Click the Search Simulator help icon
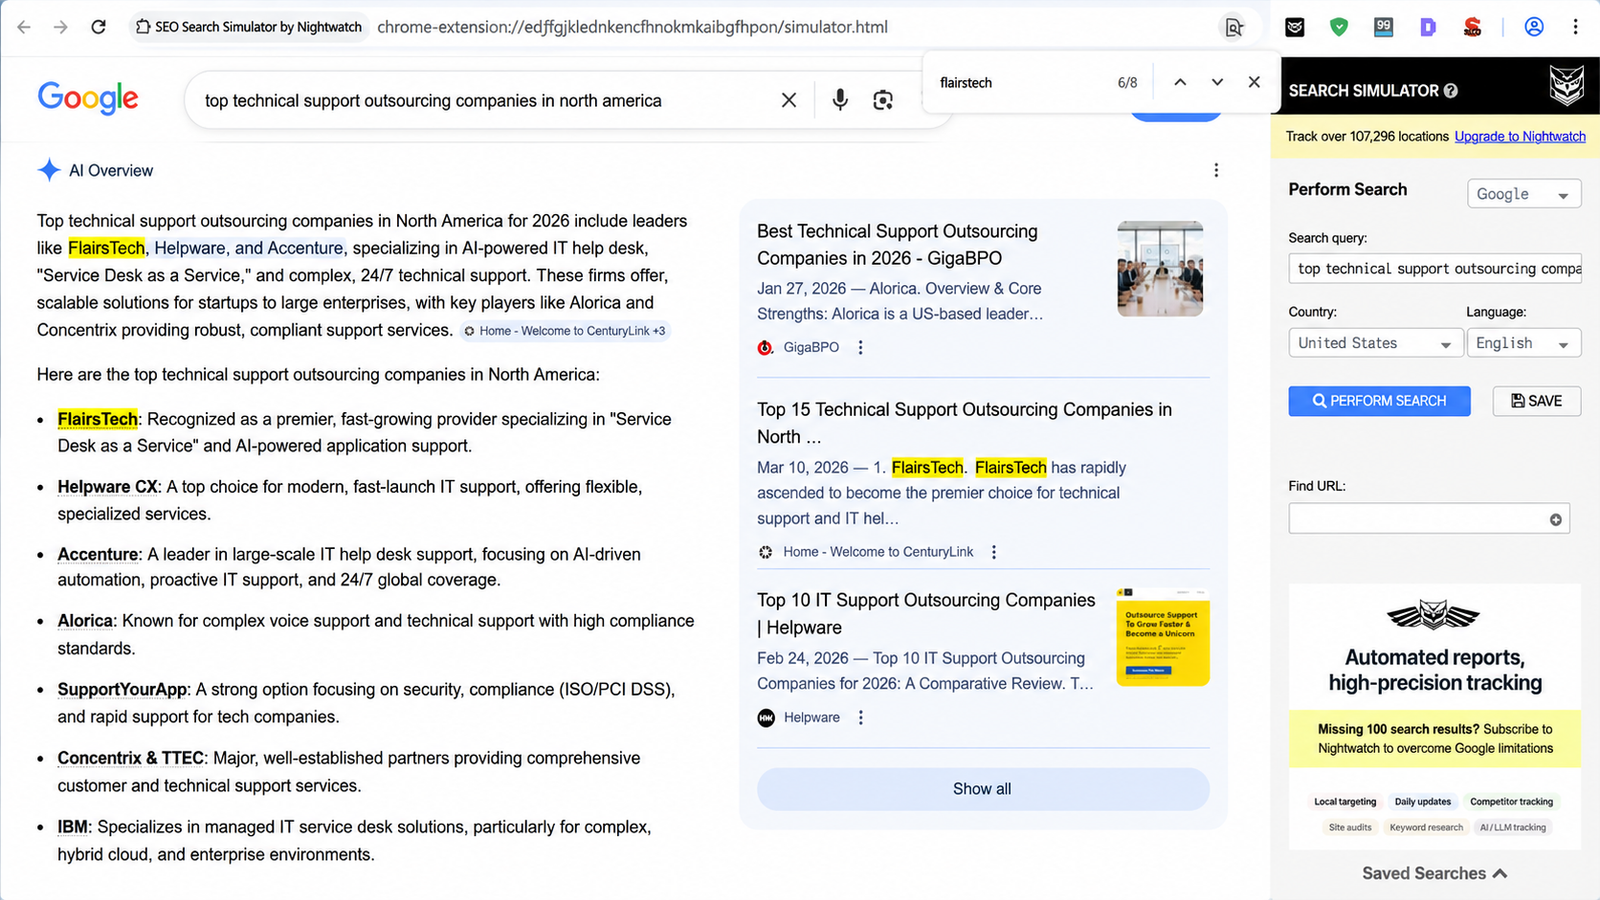Viewport: 1600px width, 900px height. 1451,90
